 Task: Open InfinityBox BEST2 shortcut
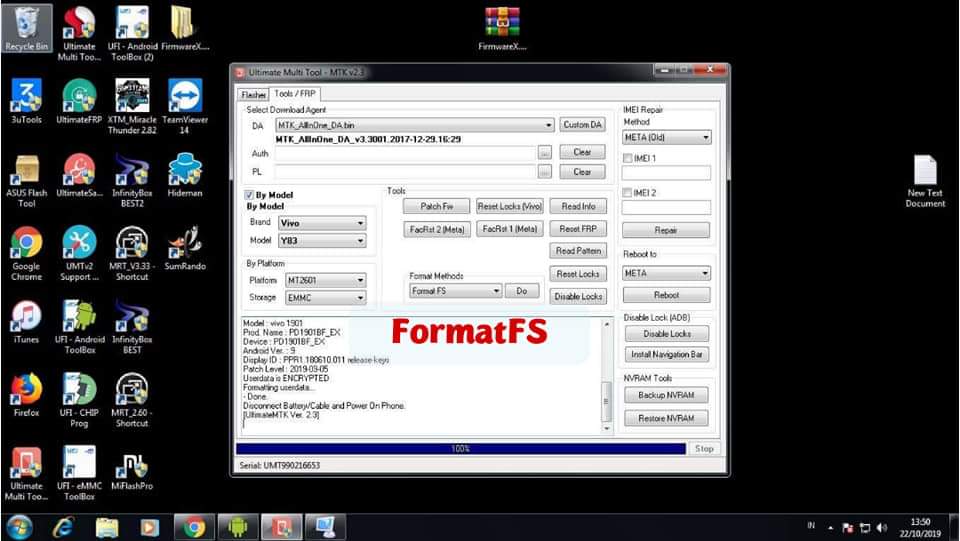(x=132, y=180)
